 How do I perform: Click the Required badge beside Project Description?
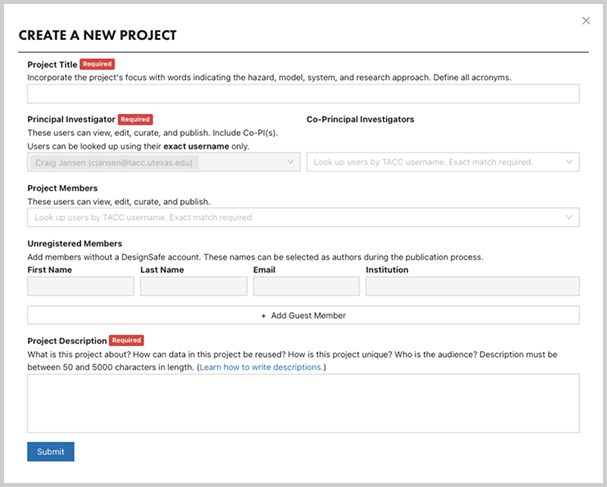click(x=126, y=340)
